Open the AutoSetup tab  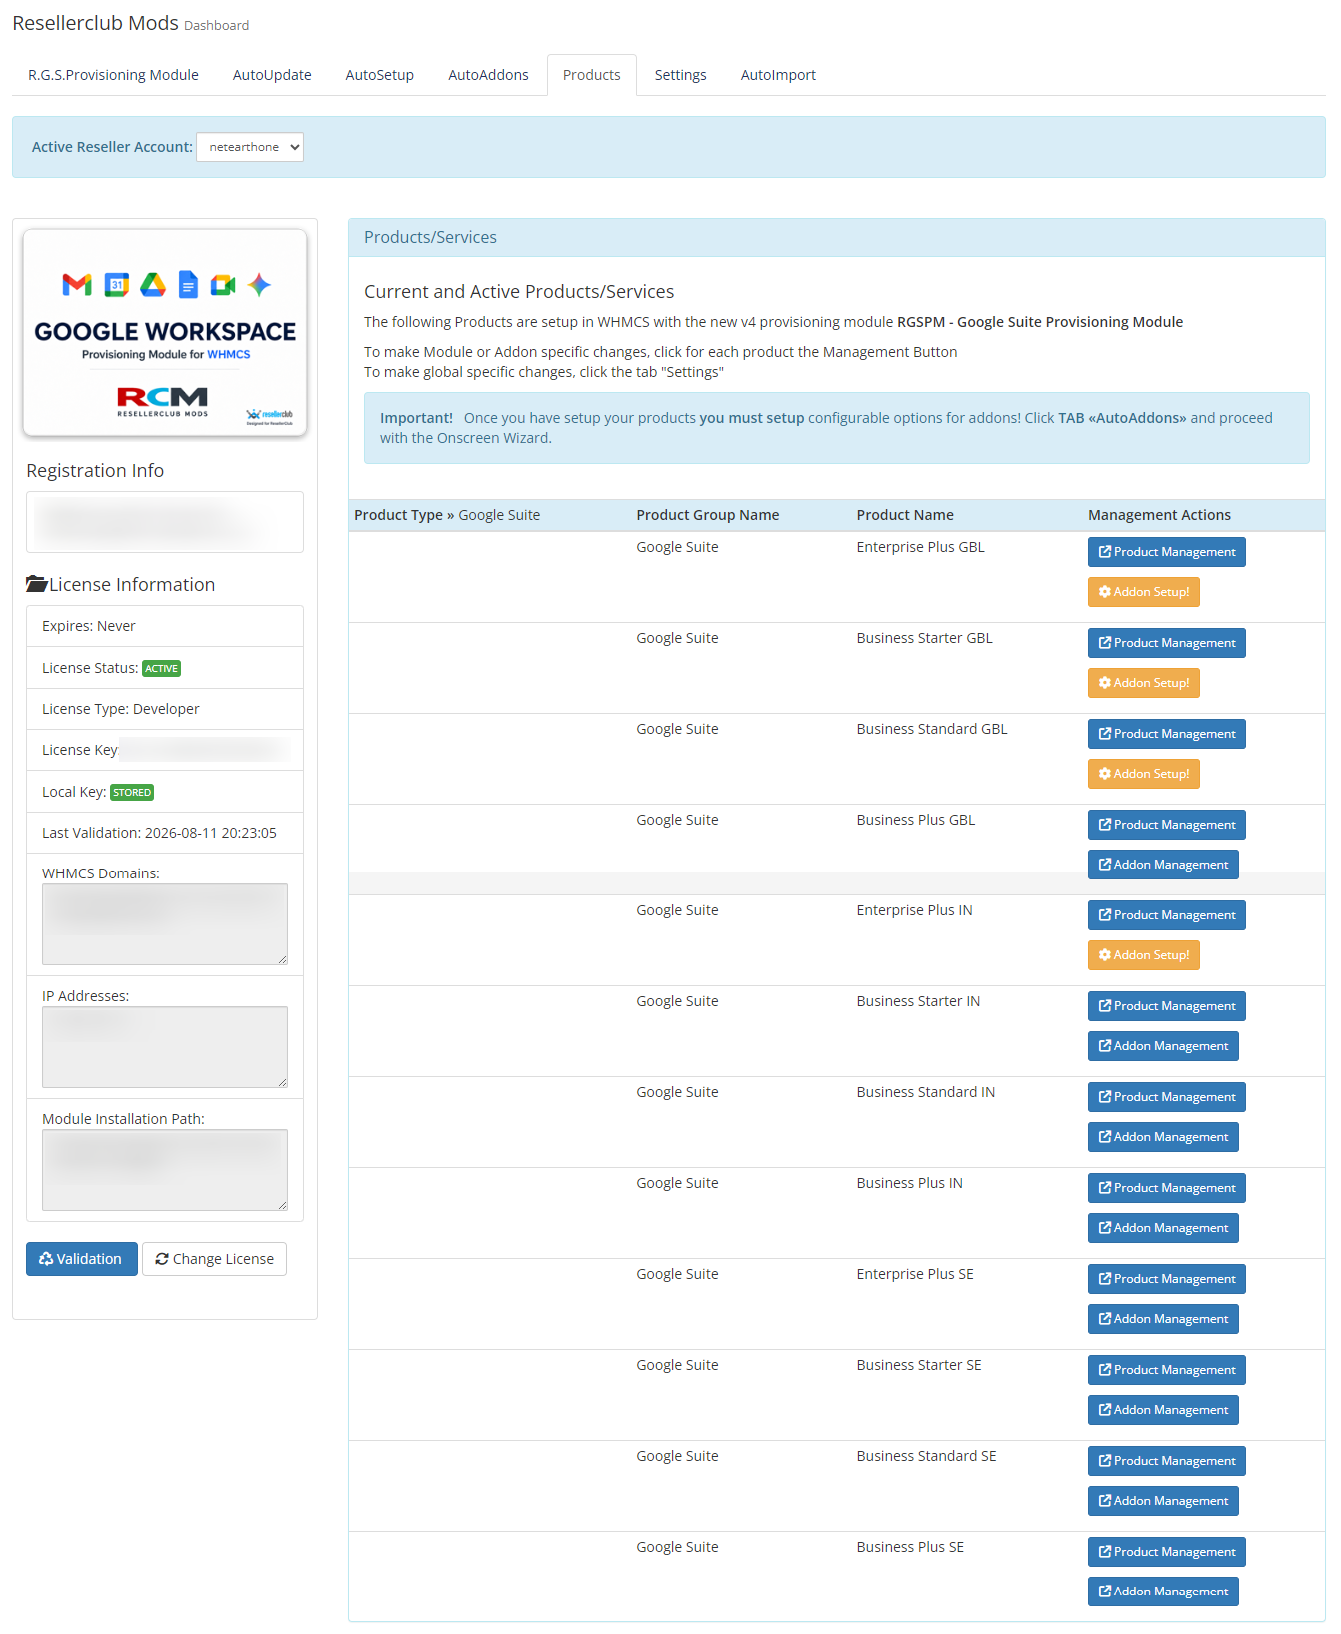380,75
